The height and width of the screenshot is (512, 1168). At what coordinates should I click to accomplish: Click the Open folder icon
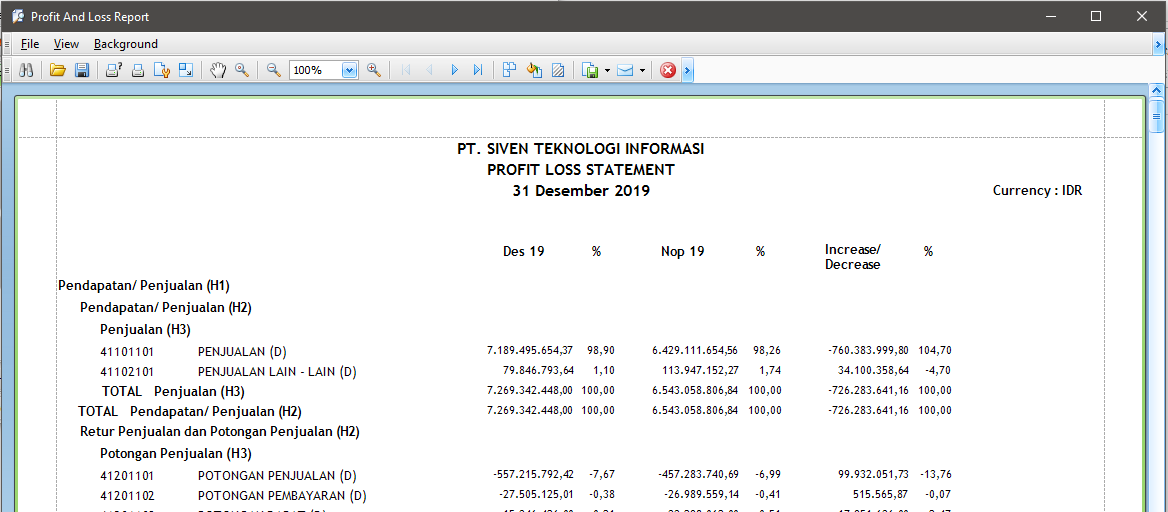pyautogui.click(x=57, y=70)
